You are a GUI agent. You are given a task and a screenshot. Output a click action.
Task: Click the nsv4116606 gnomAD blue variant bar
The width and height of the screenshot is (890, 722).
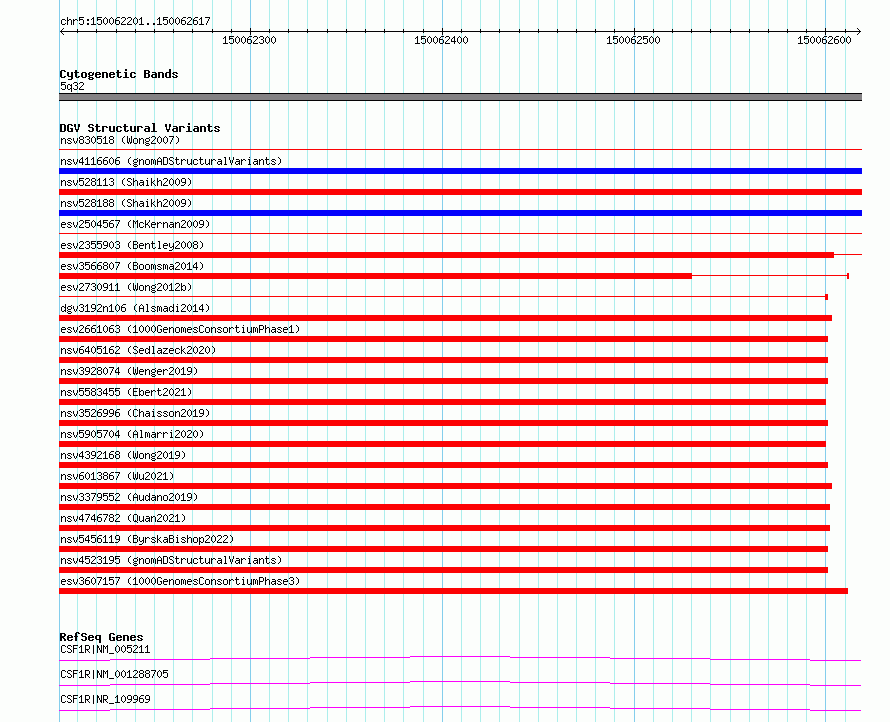(x=460, y=171)
